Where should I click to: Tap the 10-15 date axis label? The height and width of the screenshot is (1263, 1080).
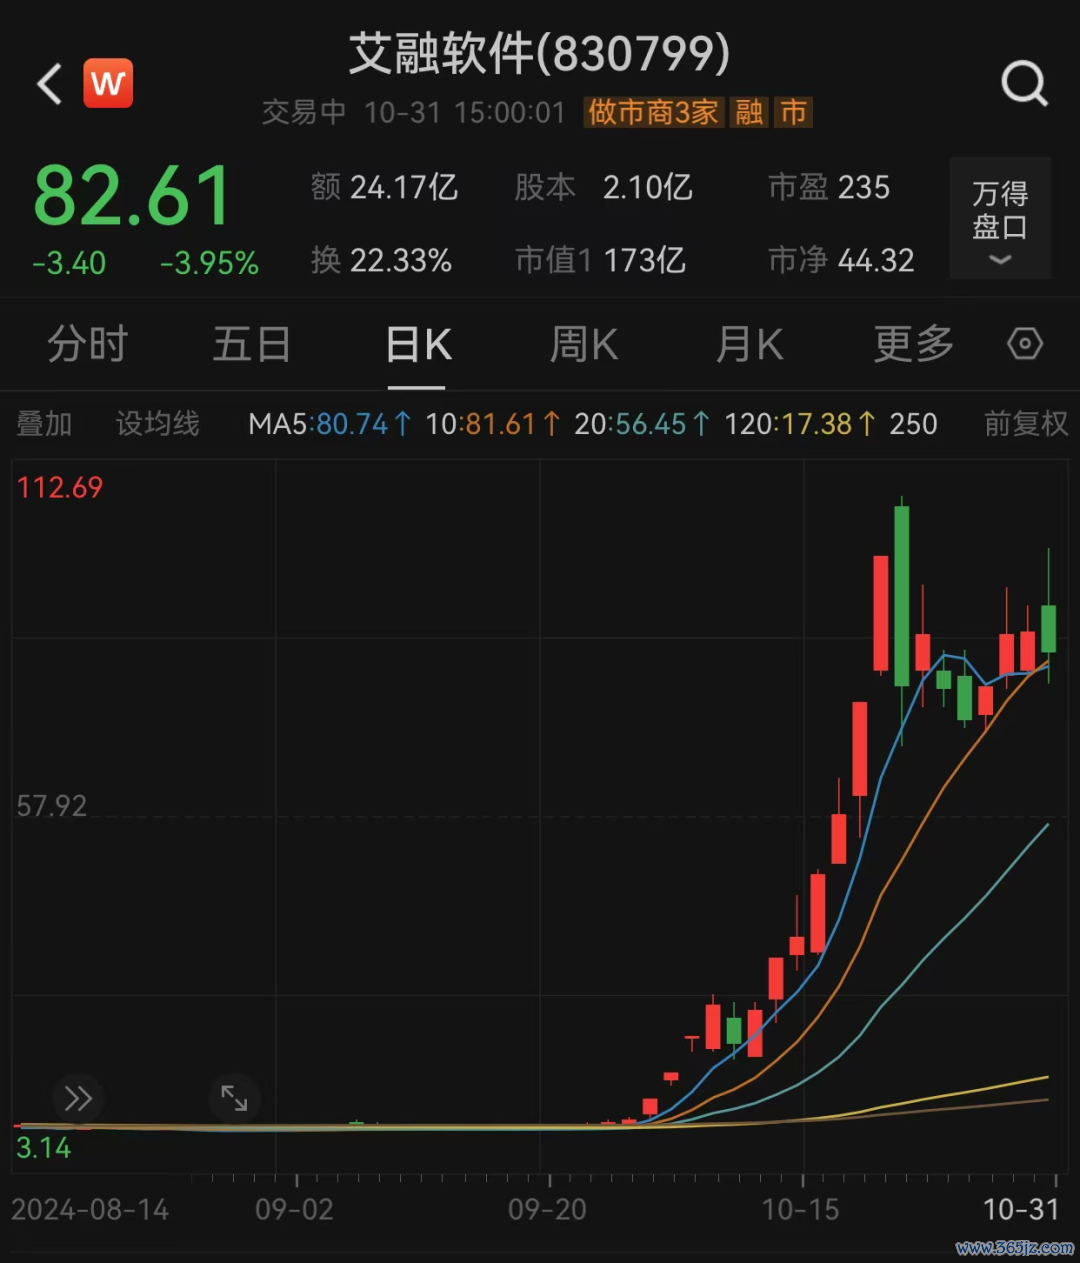coord(800,1210)
